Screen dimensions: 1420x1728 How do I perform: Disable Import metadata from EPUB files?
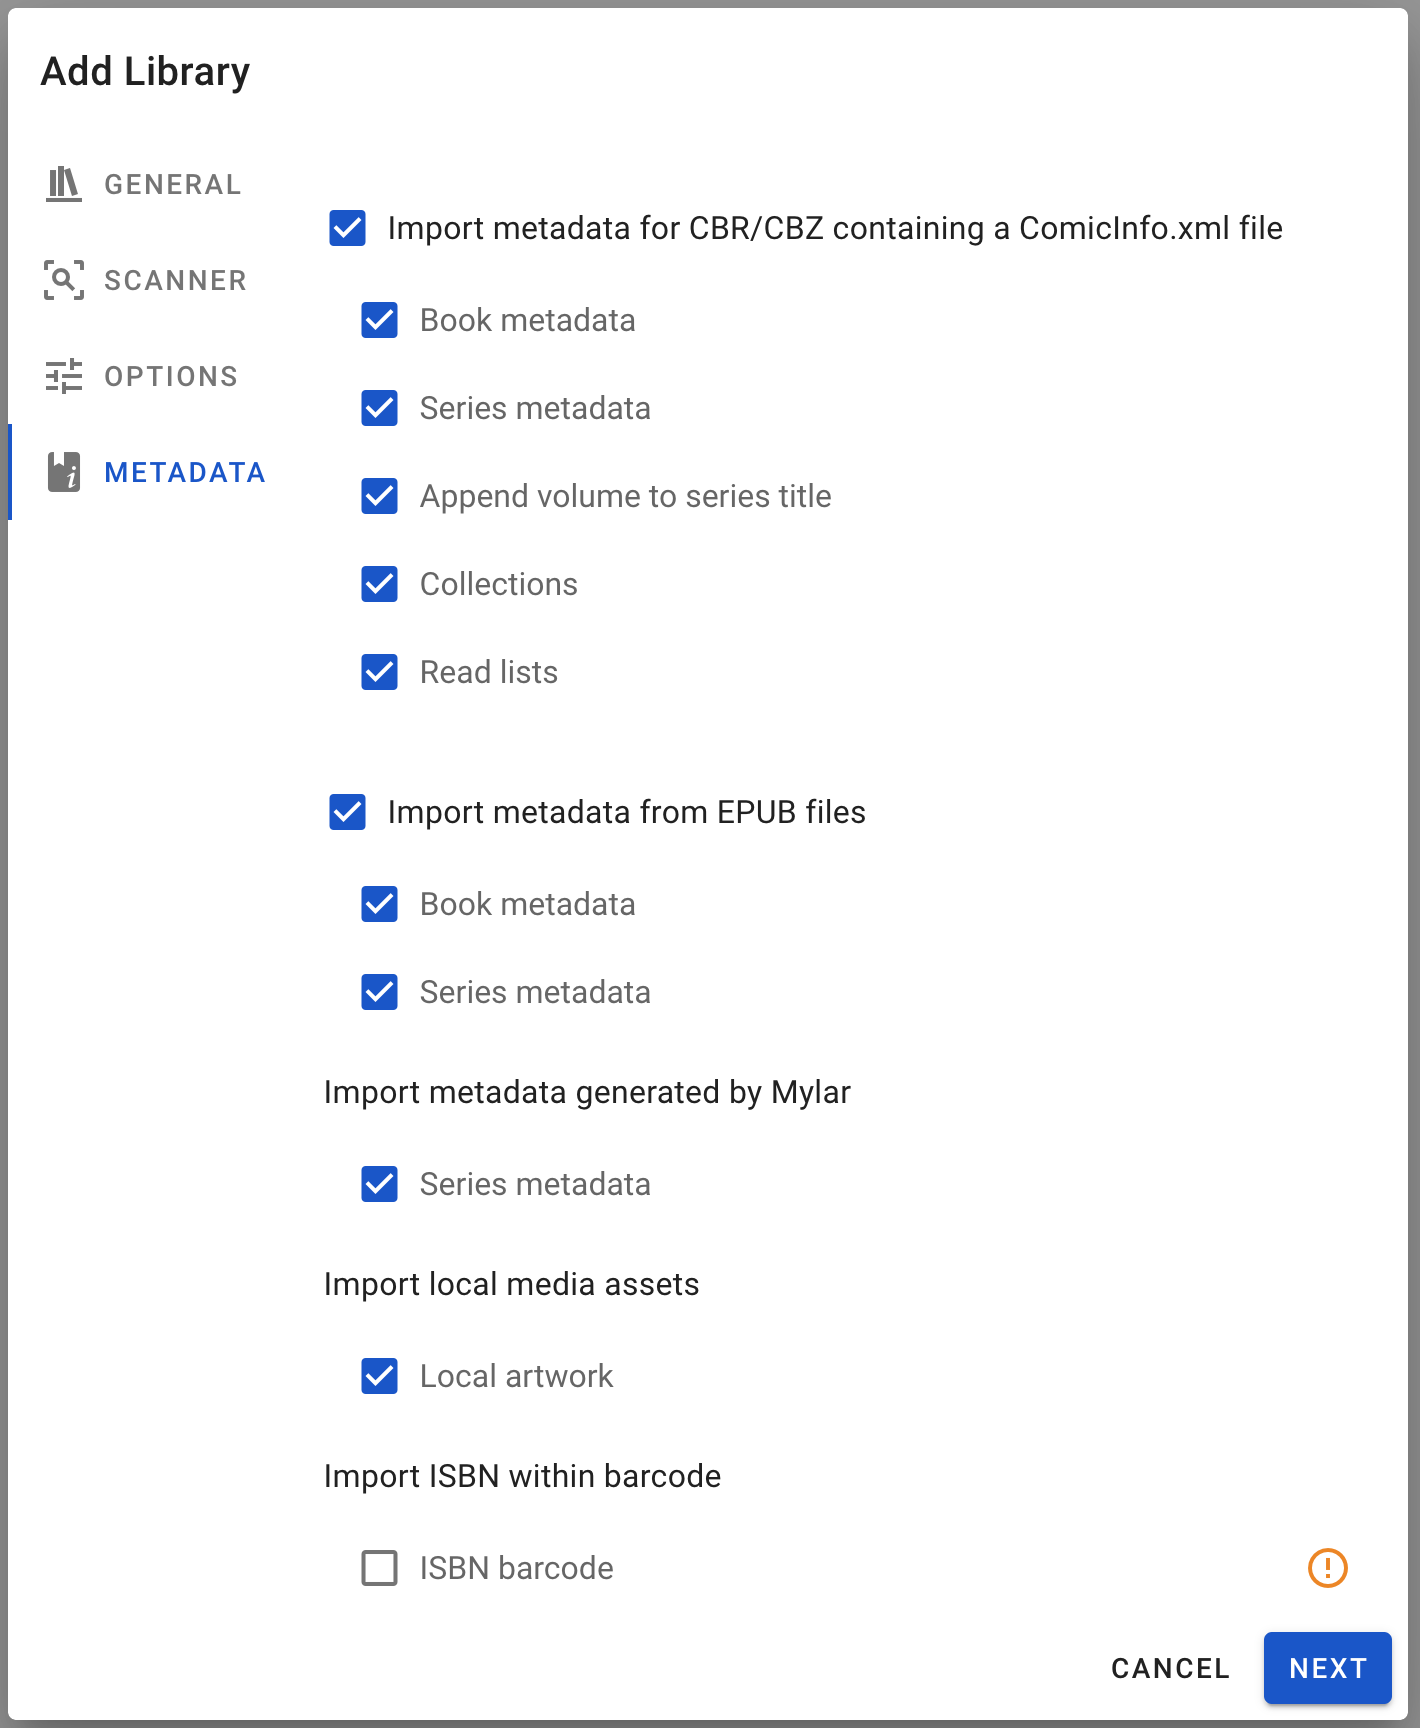[x=346, y=813]
